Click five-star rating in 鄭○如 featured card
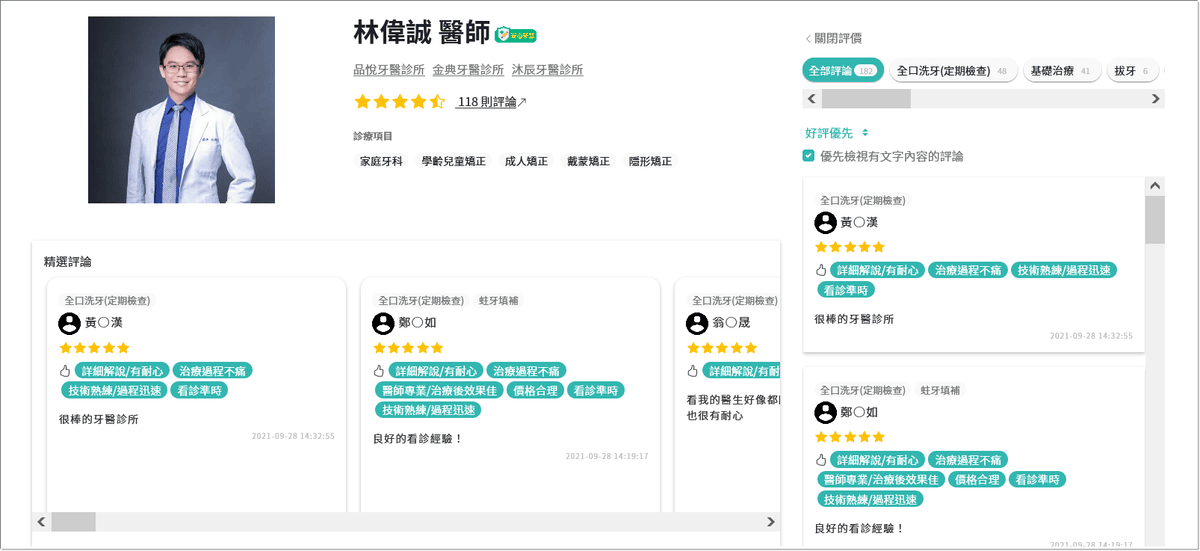 point(408,348)
